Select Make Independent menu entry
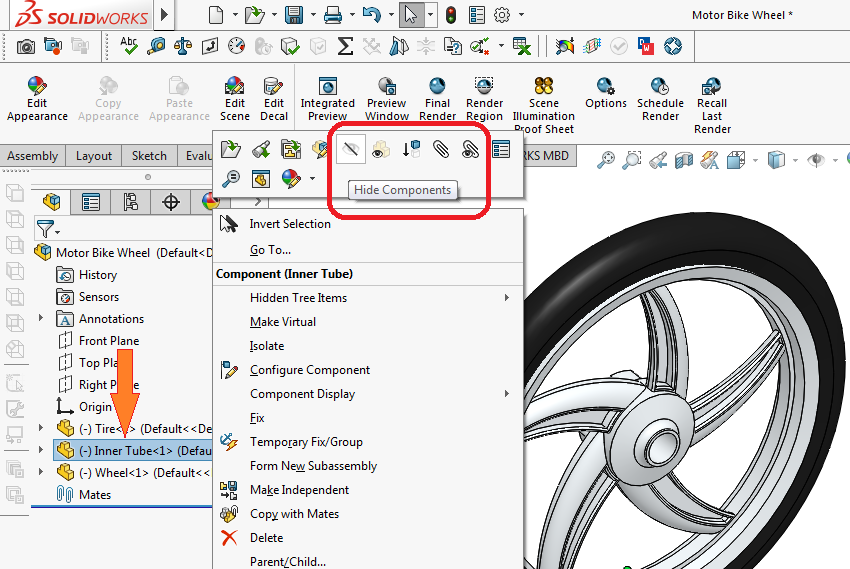The height and width of the screenshot is (569, 850). (x=368, y=490)
